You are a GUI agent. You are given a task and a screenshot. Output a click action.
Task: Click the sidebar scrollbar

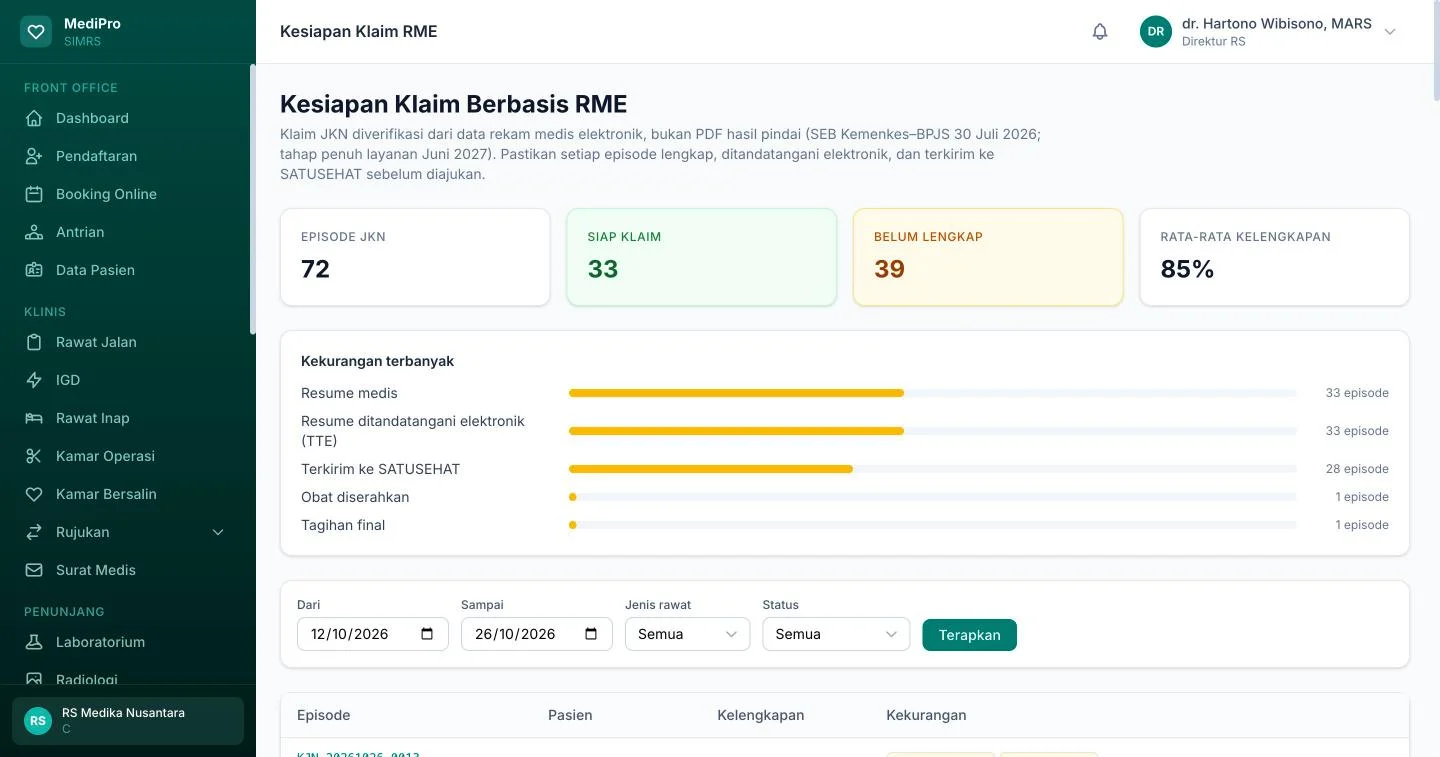pos(253,199)
